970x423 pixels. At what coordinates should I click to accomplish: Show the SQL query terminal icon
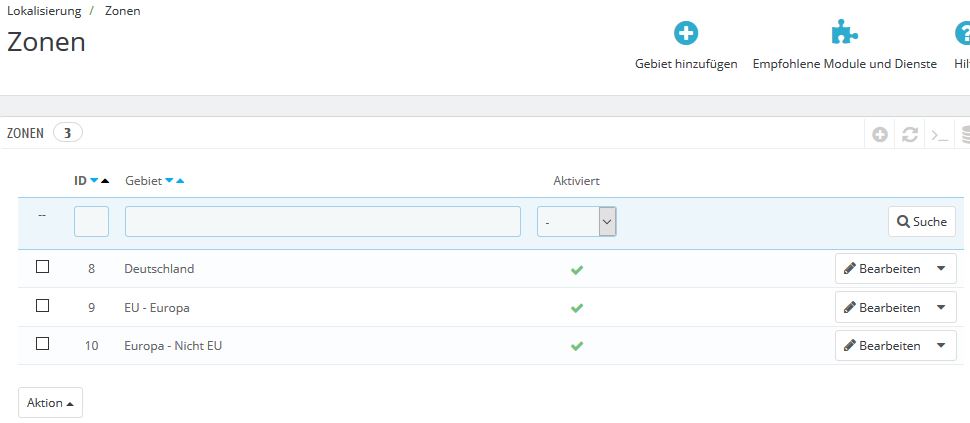[939, 134]
